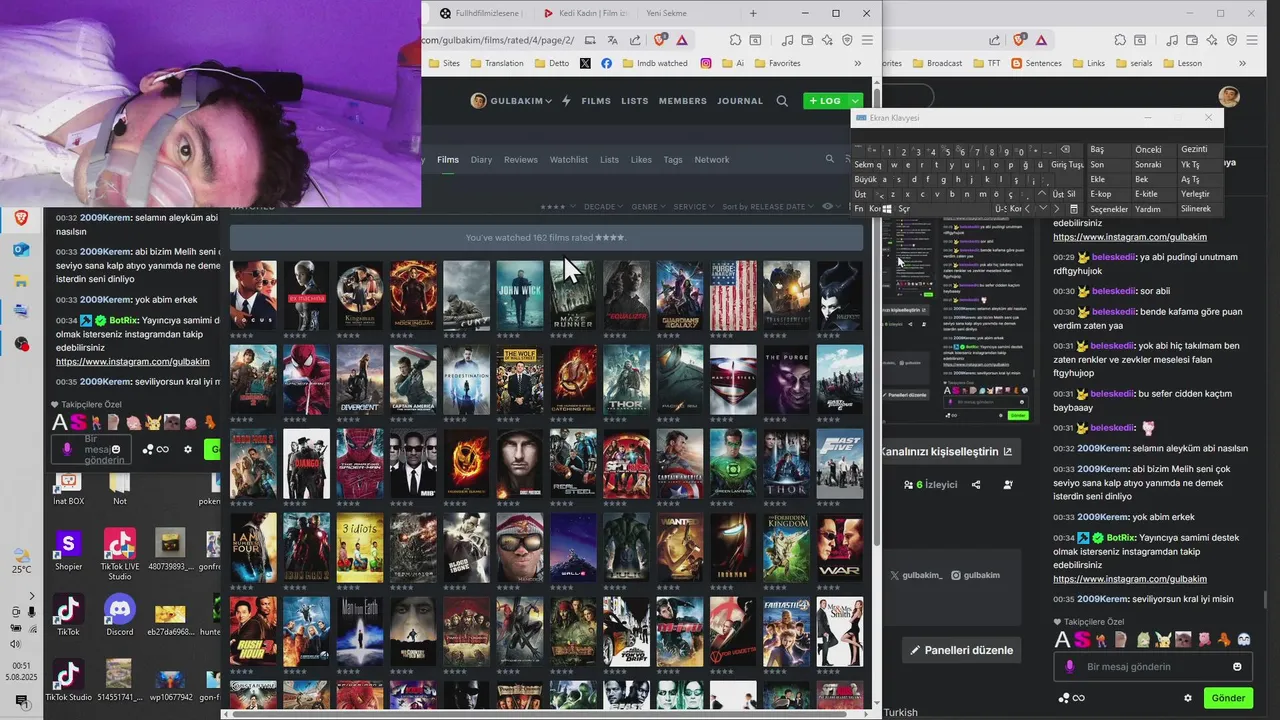Expand hidden bookmarks chevron in Letterboxd window

point(857,63)
